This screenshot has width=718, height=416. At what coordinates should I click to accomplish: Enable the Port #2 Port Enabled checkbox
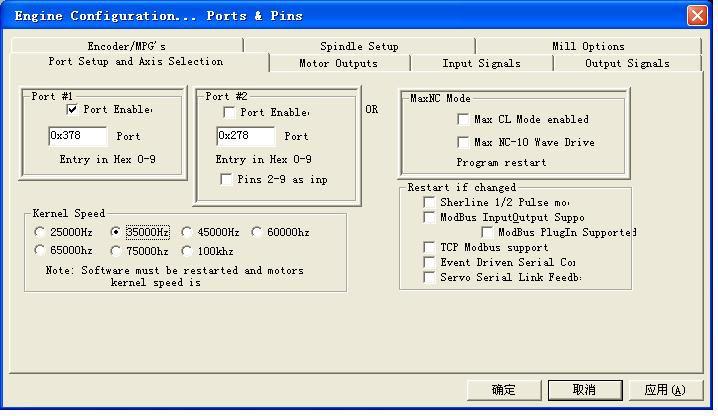tap(230, 113)
